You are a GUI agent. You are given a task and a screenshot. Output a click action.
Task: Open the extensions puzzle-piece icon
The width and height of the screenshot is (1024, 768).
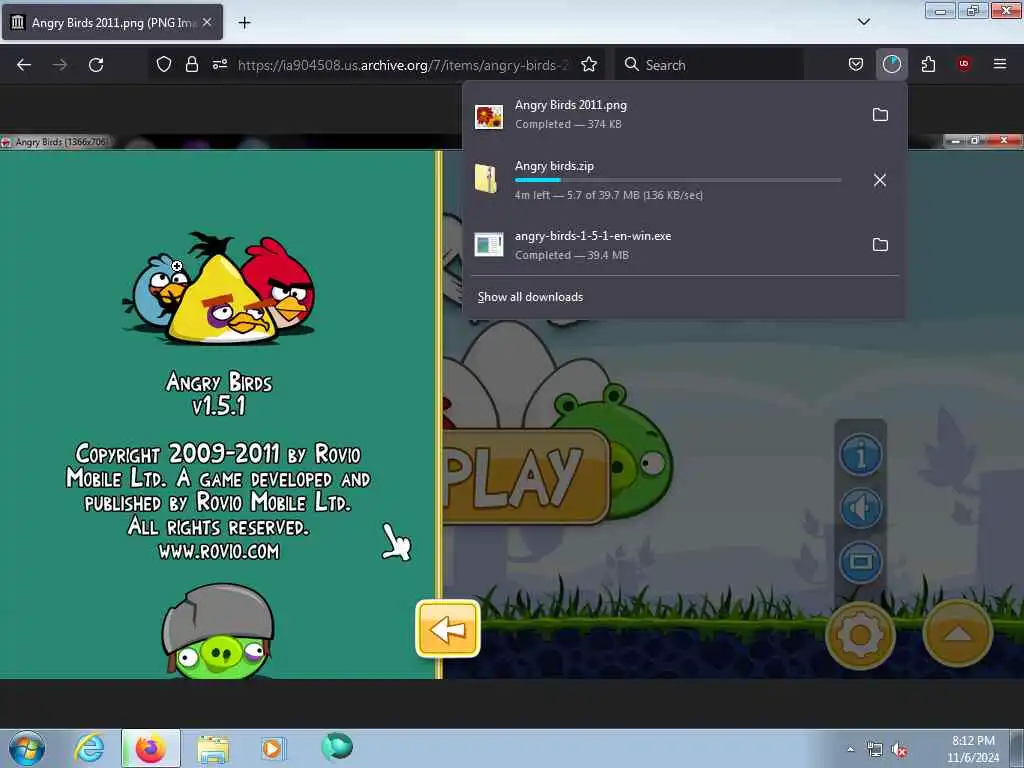pyautogui.click(x=928, y=64)
